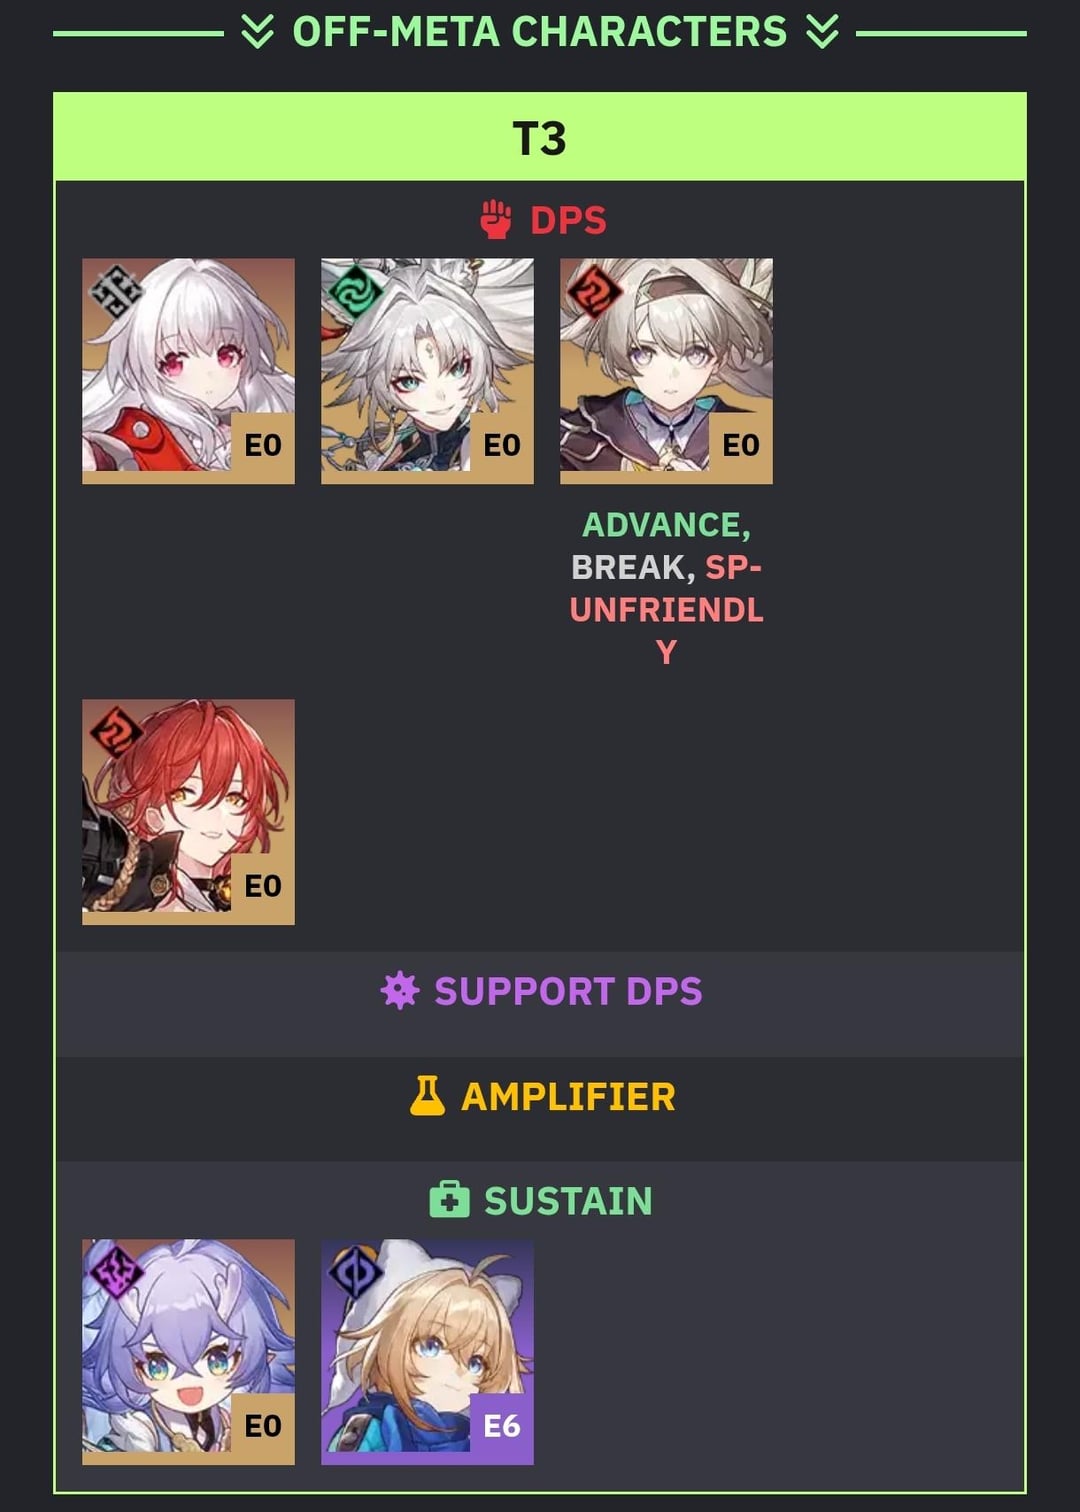Click the yellow Amplifier flask icon
Image resolution: width=1080 pixels, height=1512 pixels.
(427, 1096)
